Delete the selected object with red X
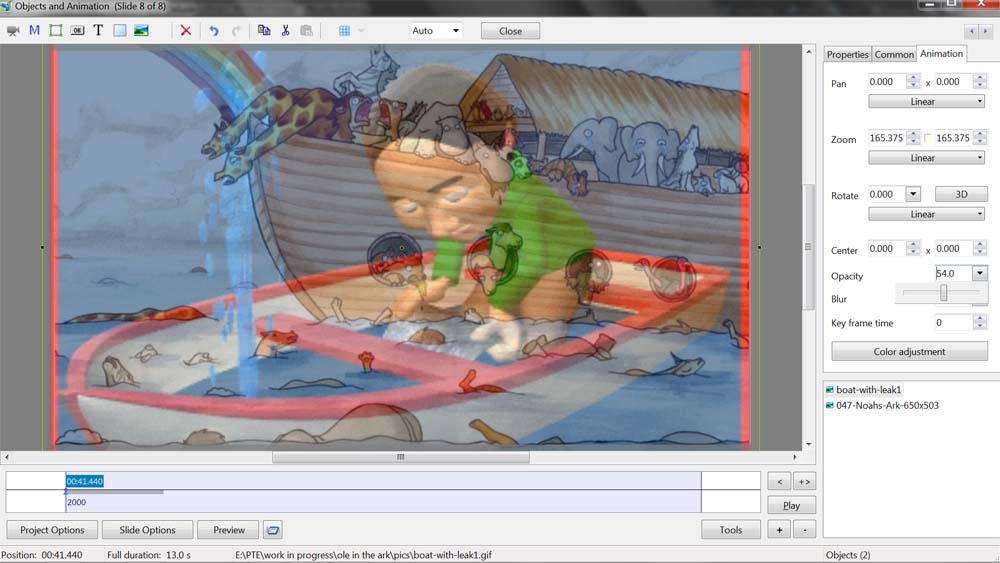 click(186, 31)
